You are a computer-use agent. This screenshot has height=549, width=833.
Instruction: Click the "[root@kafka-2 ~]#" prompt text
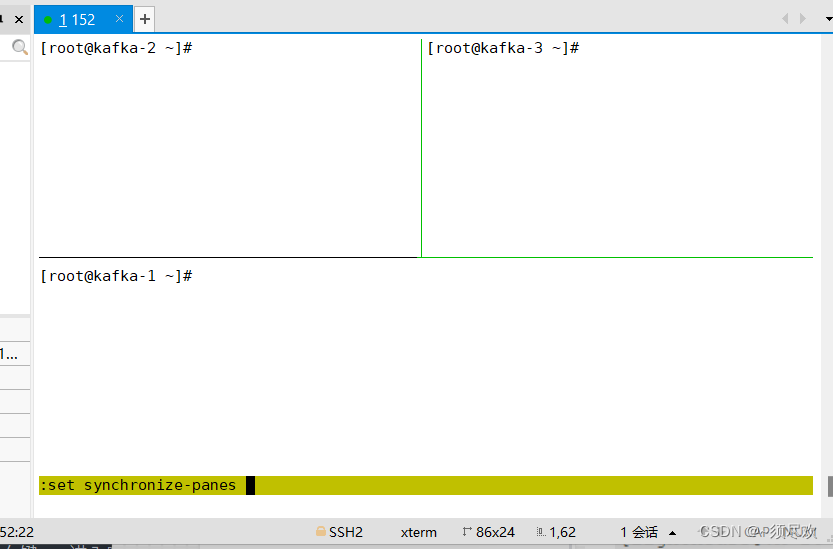pyautogui.click(x=116, y=48)
